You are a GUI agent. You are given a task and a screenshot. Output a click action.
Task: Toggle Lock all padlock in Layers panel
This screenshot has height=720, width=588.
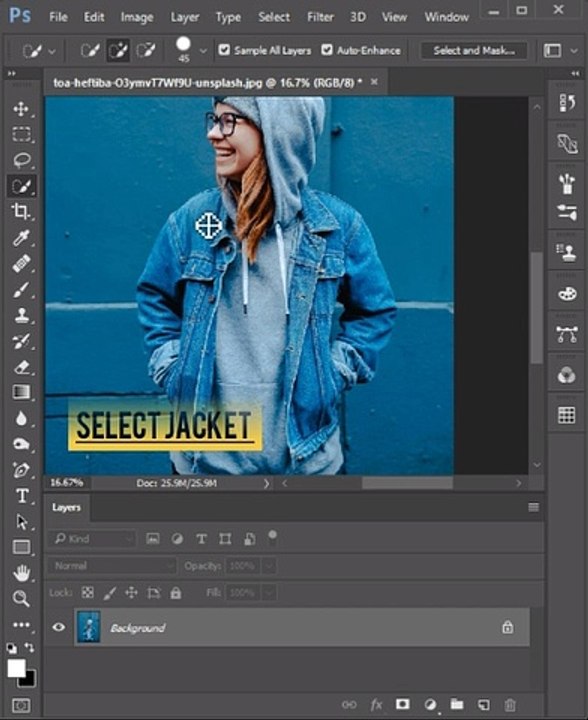(x=175, y=592)
